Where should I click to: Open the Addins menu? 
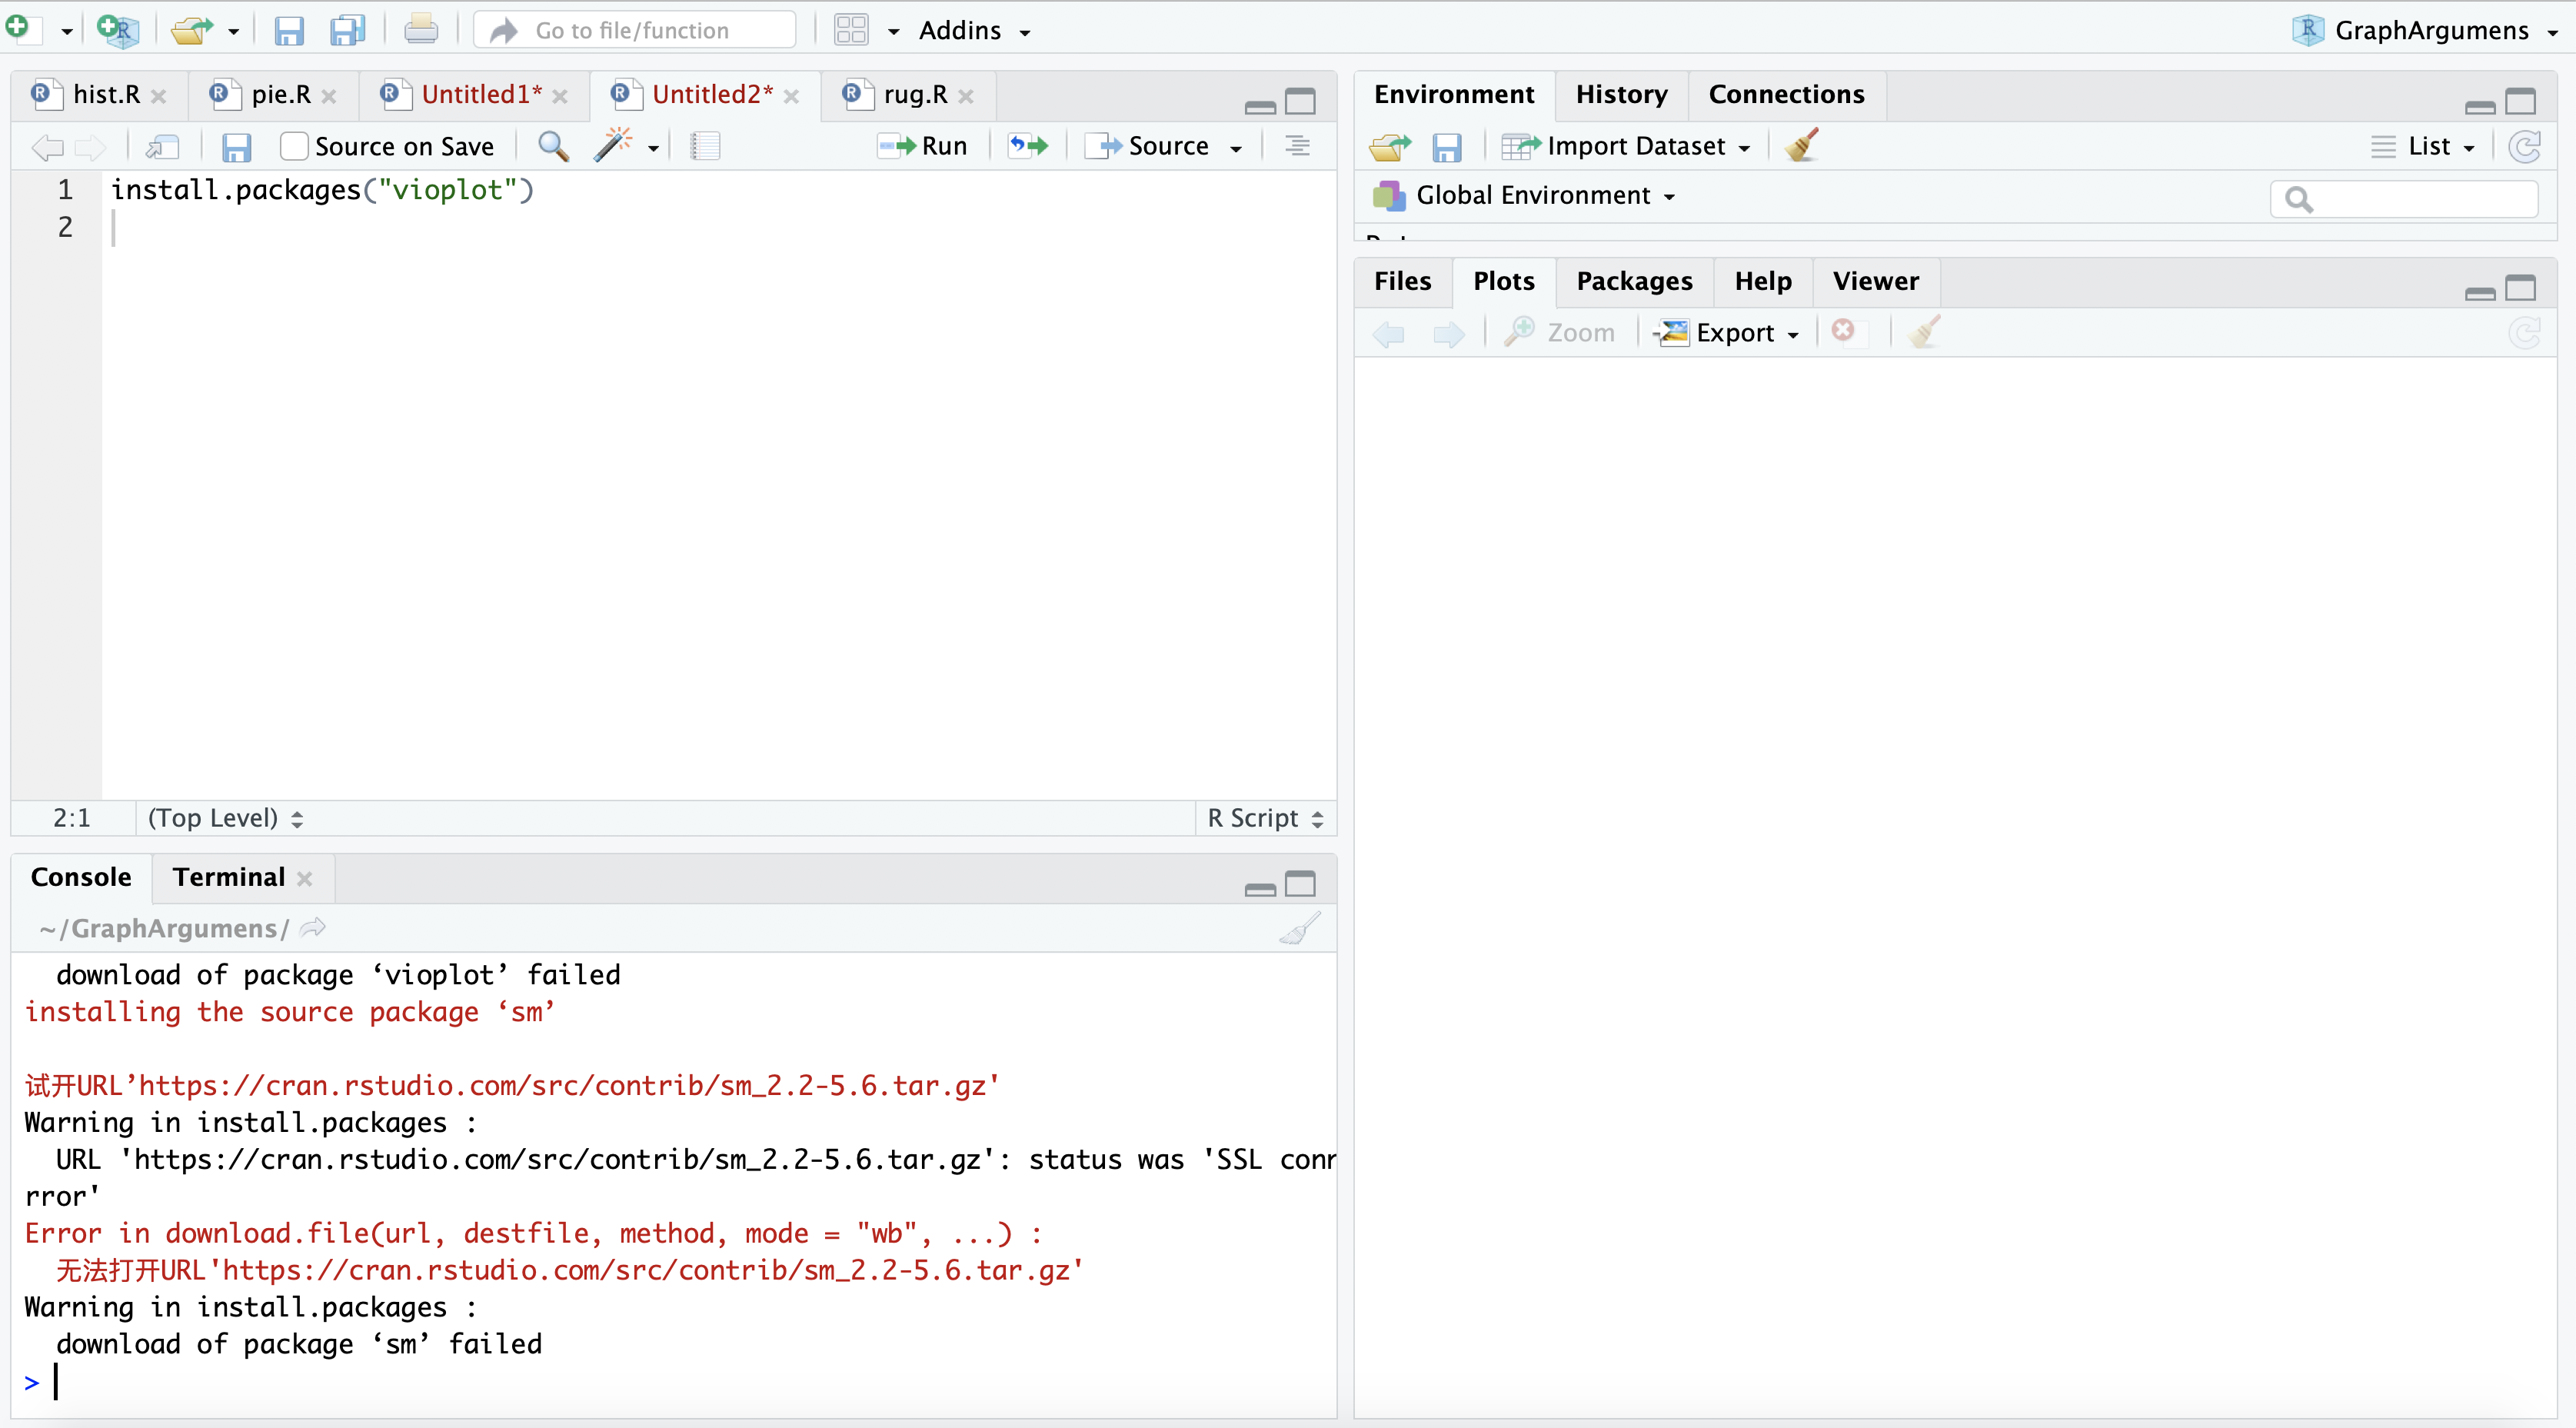(975, 31)
